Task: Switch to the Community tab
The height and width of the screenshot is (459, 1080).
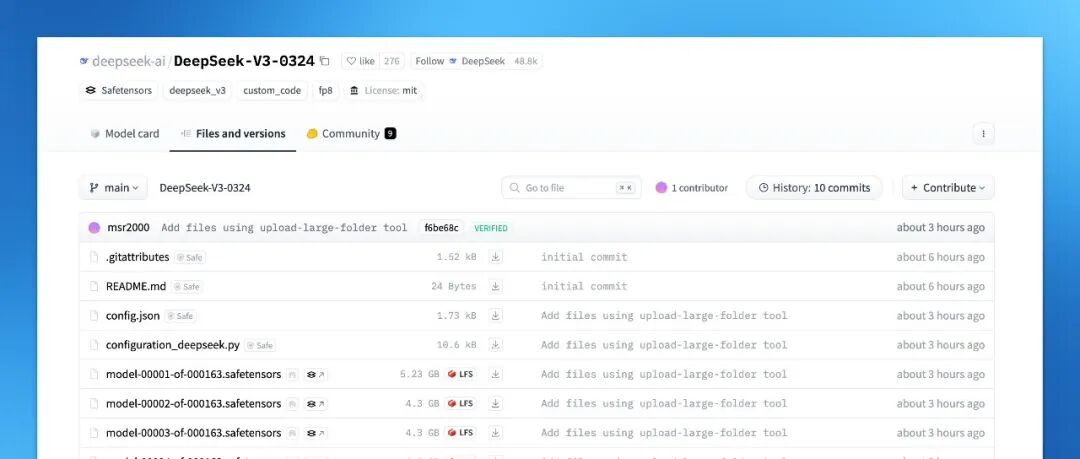Action: (351, 134)
